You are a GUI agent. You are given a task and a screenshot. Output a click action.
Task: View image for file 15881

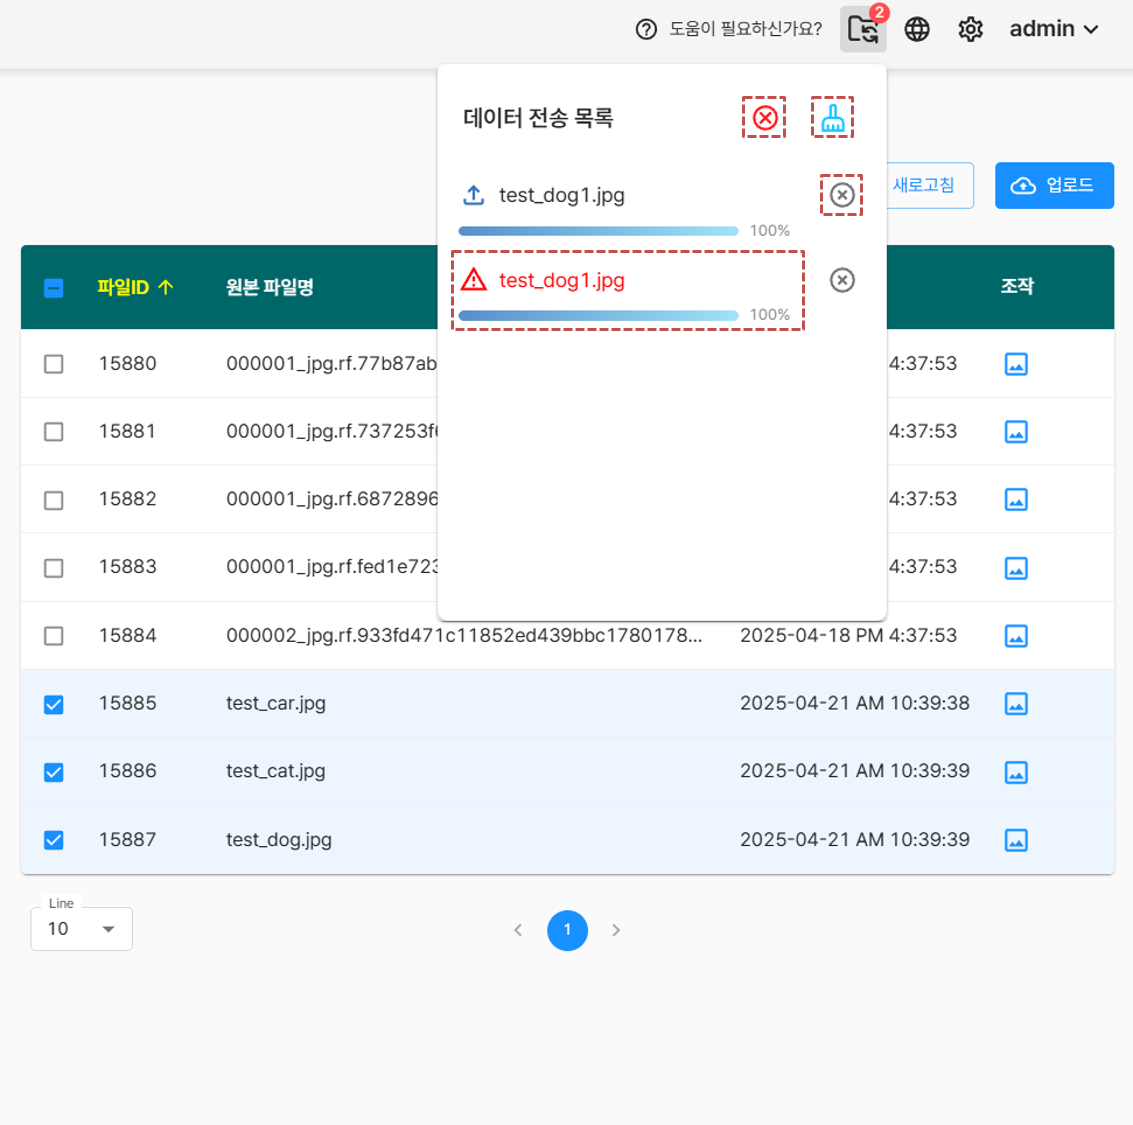tap(1016, 432)
